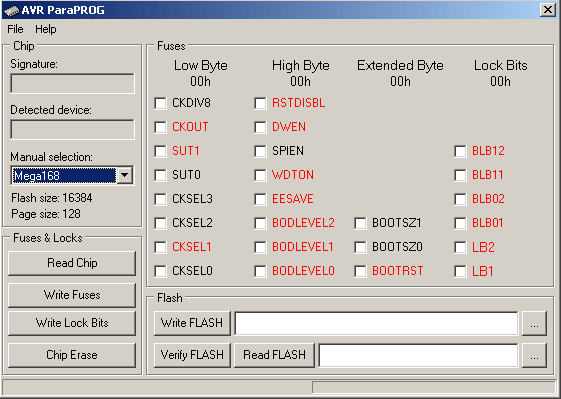Click the 'Low Byte' column heading
561x399 pixels.
click(200, 65)
